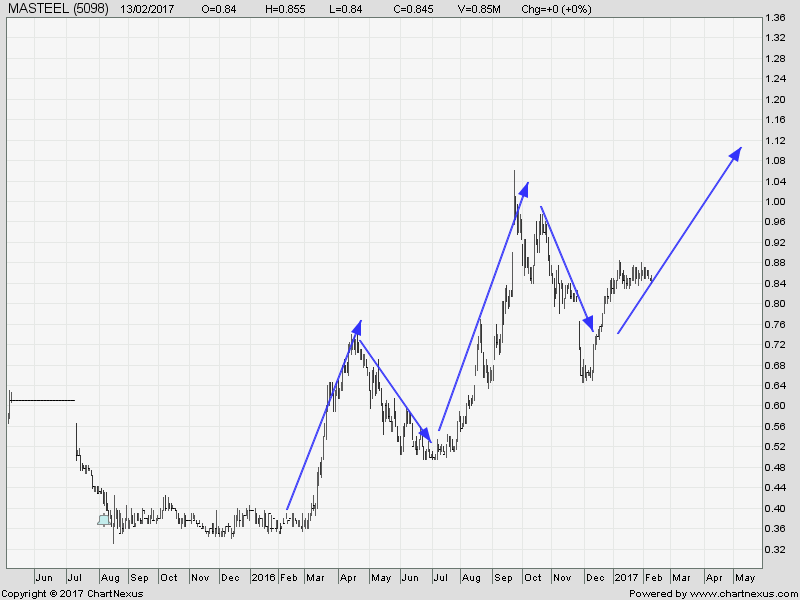
Task: Click the 2016 year label on the time axis
Action: pyautogui.click(x=264, y=578)
